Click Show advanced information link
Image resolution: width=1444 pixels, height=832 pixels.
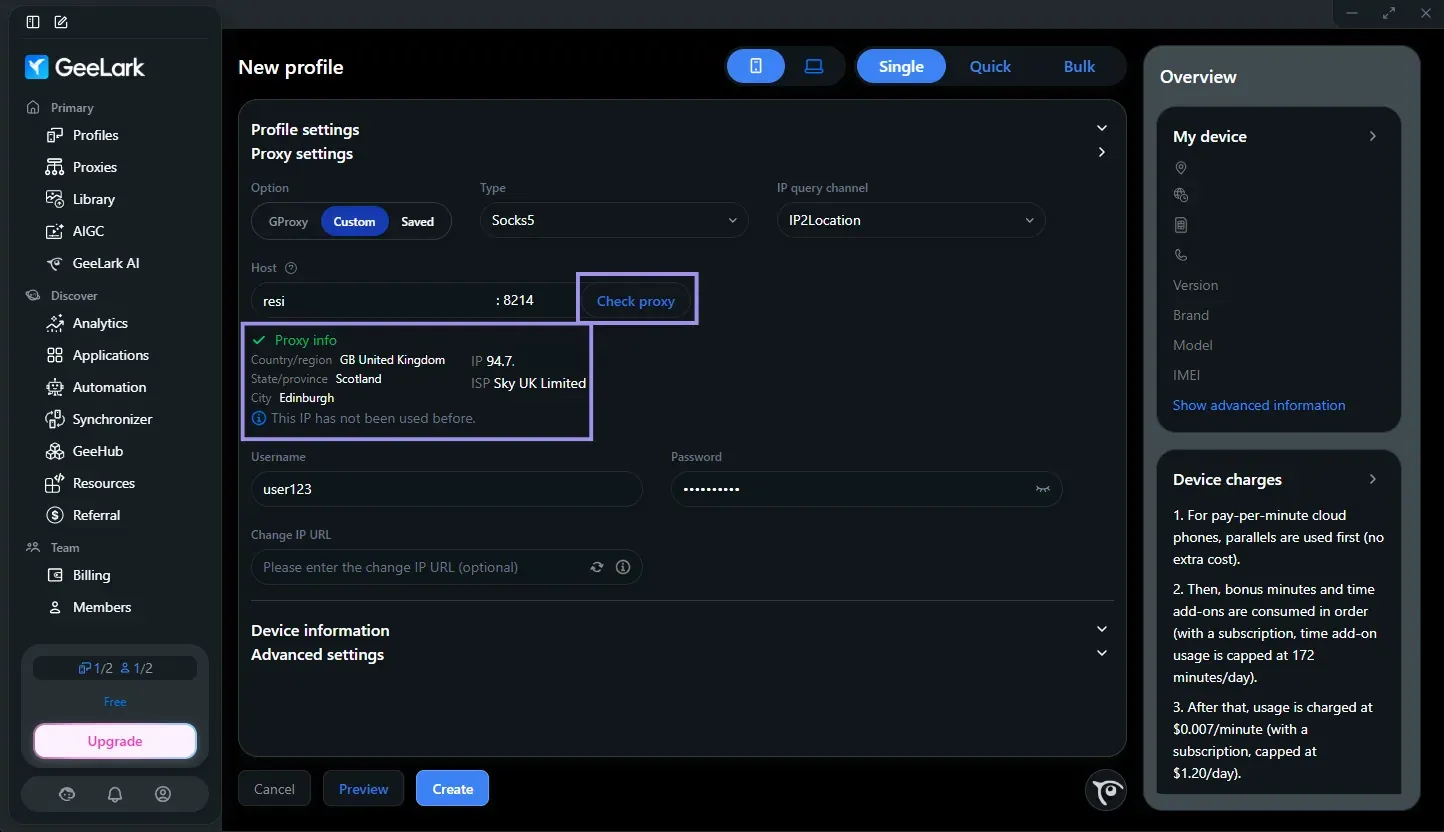pos(1259,405)
